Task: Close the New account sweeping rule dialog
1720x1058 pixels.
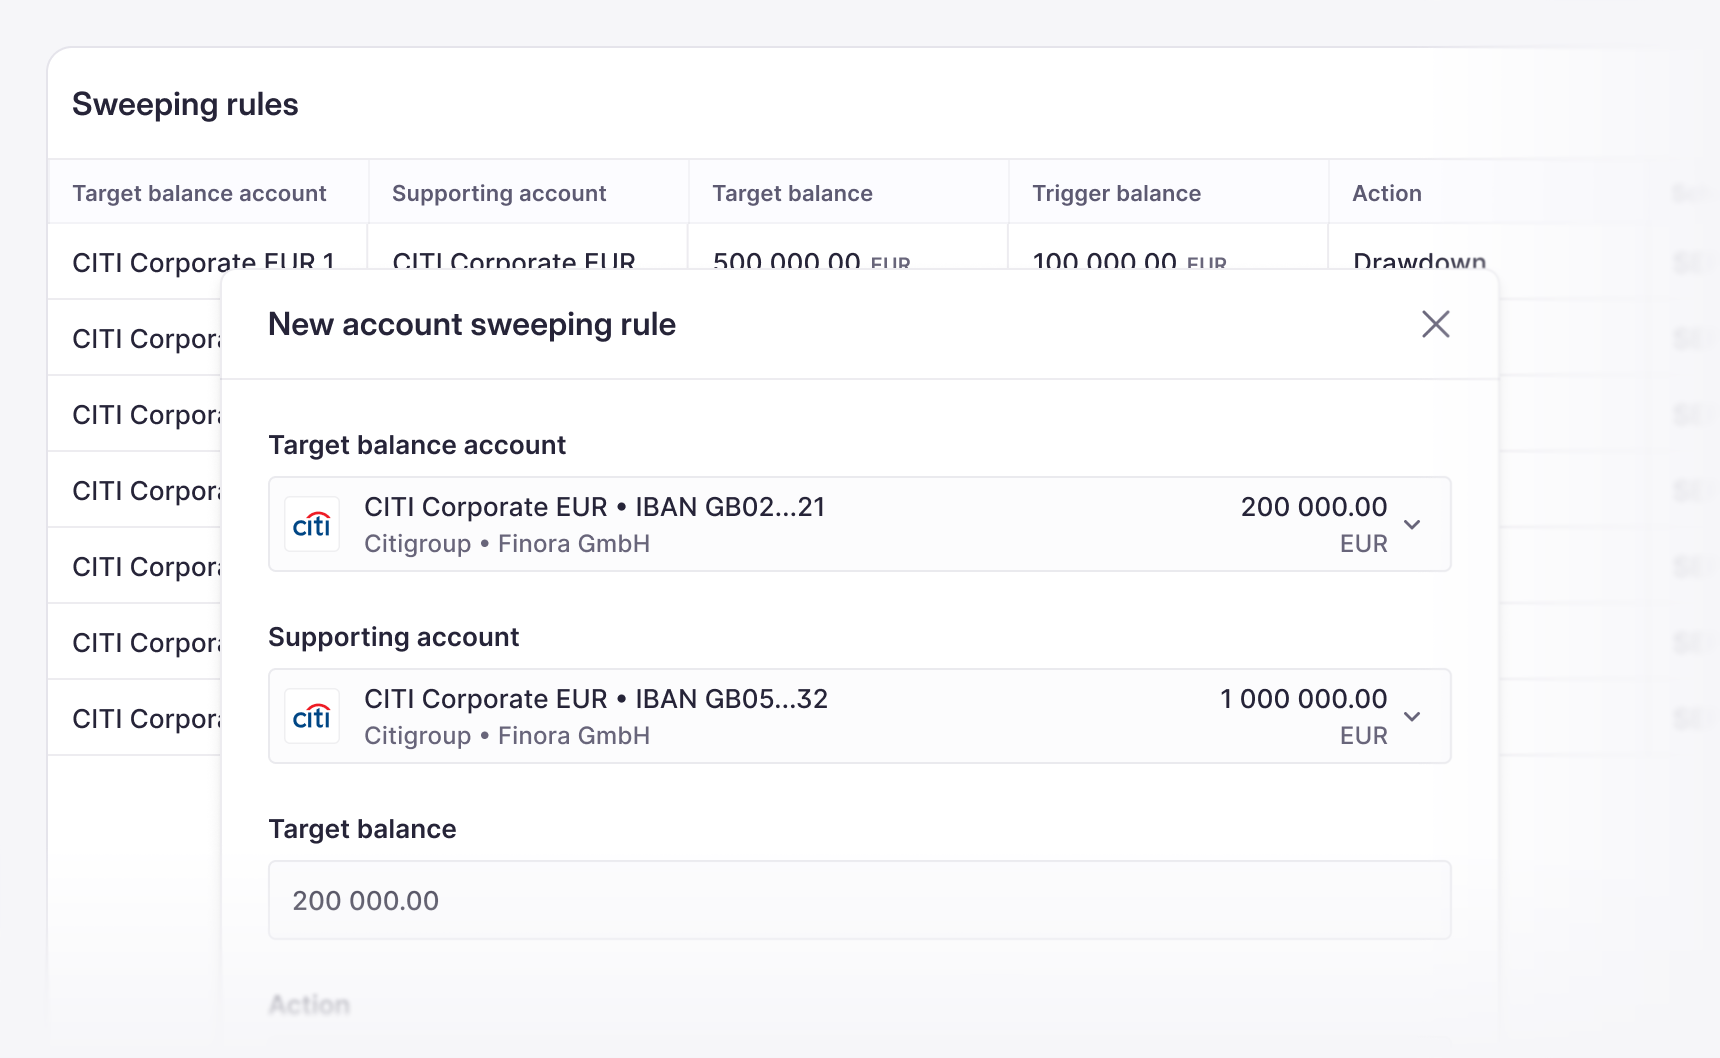Action: pos(1435,324)
